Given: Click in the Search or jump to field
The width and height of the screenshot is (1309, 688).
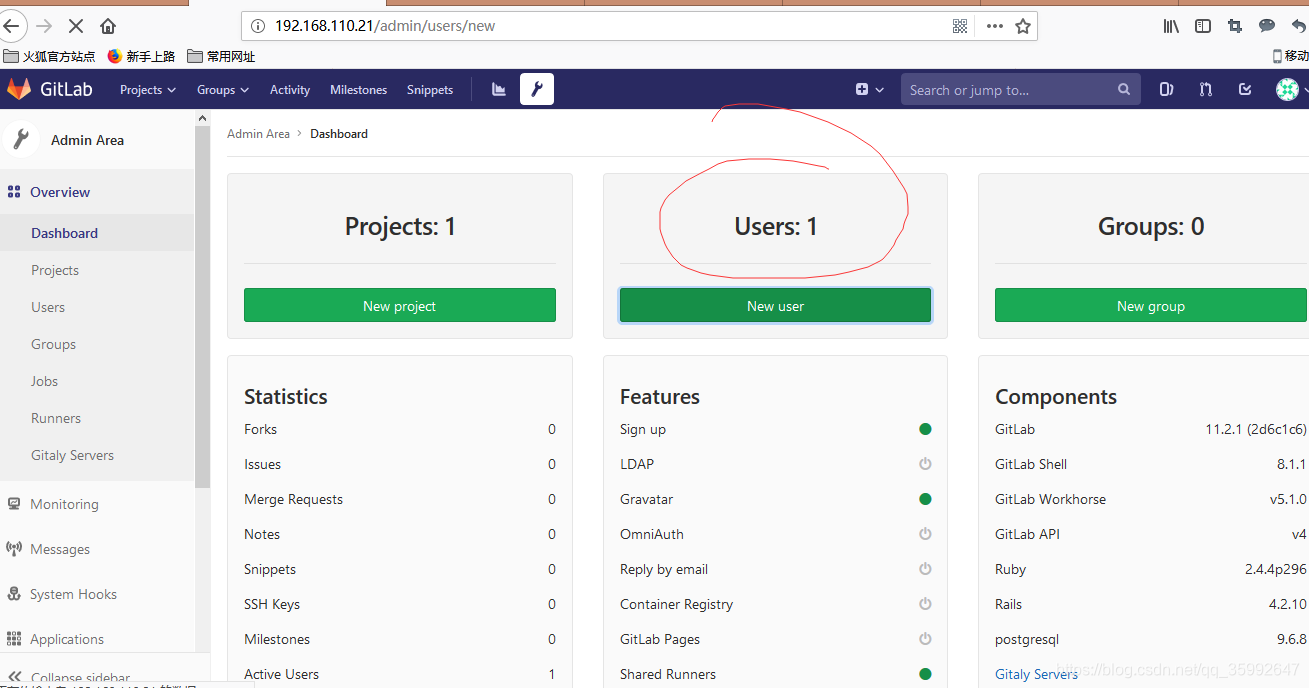Looking at the screenshot, I should pyautogui.click(x=1020, y=89).
